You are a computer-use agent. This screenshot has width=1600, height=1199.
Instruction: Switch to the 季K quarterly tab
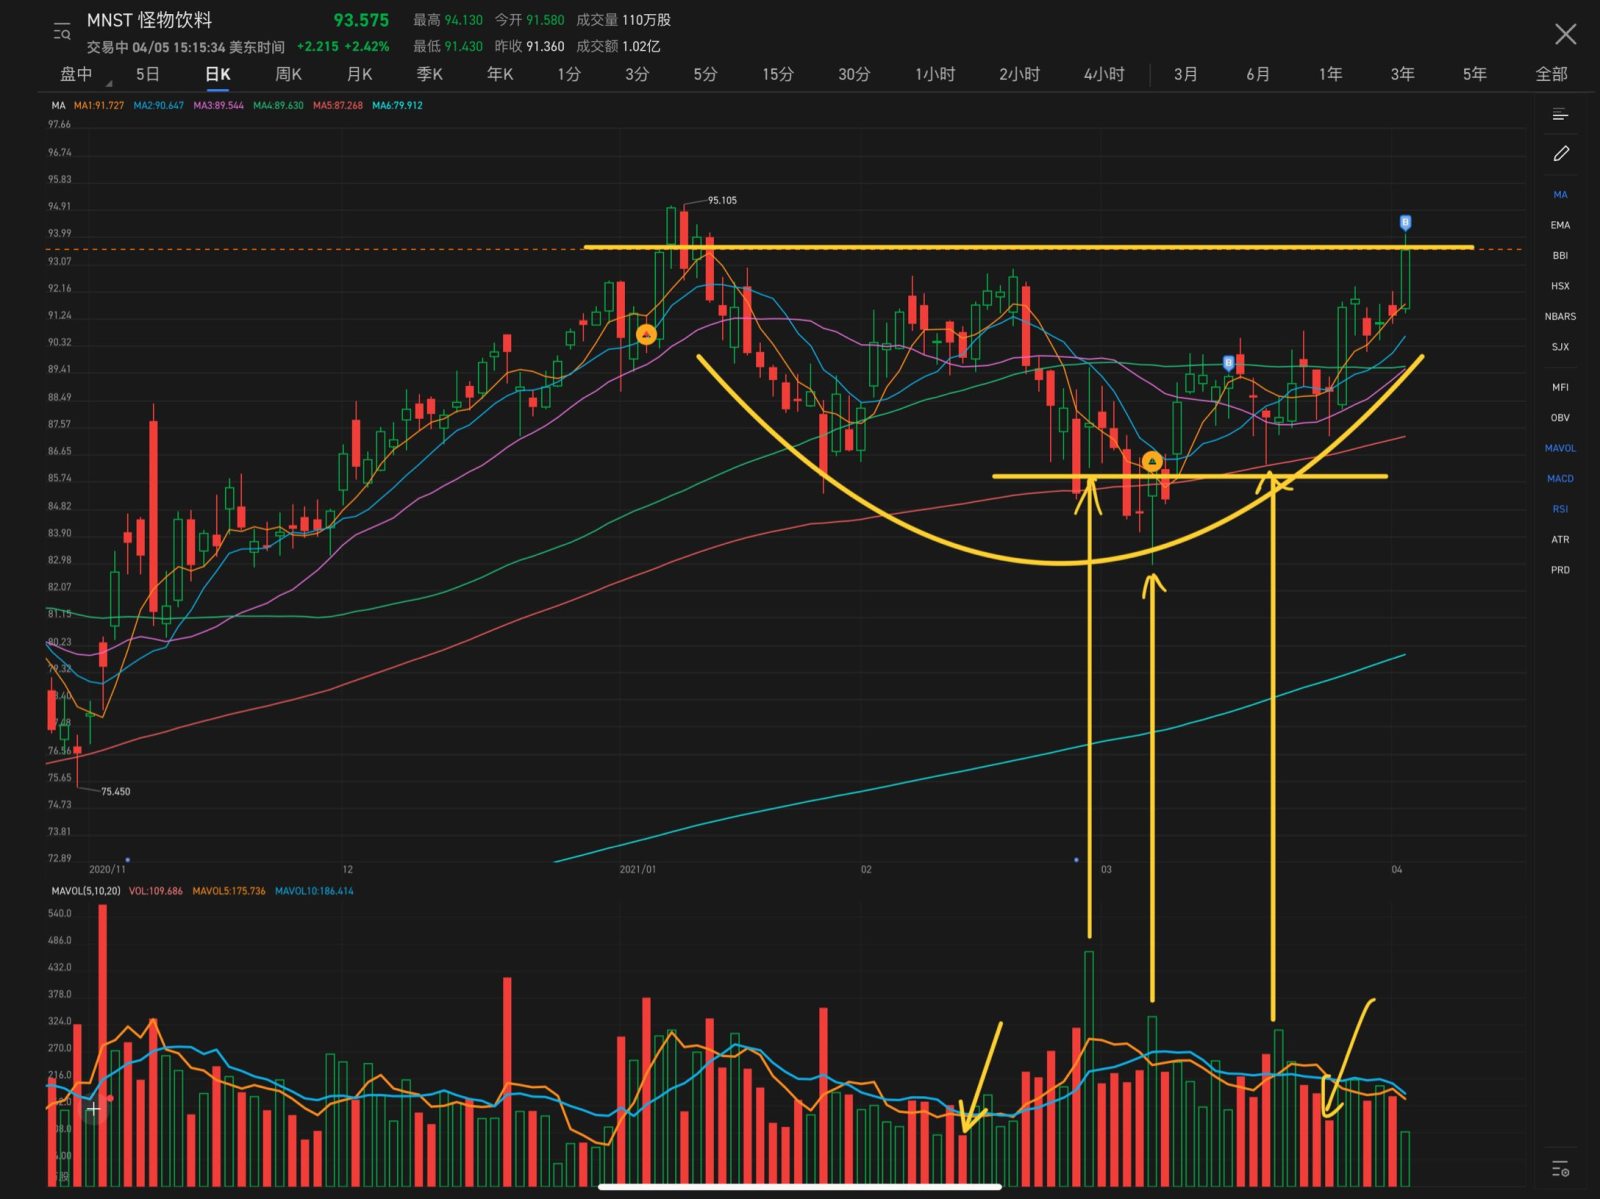click(429, 74)
